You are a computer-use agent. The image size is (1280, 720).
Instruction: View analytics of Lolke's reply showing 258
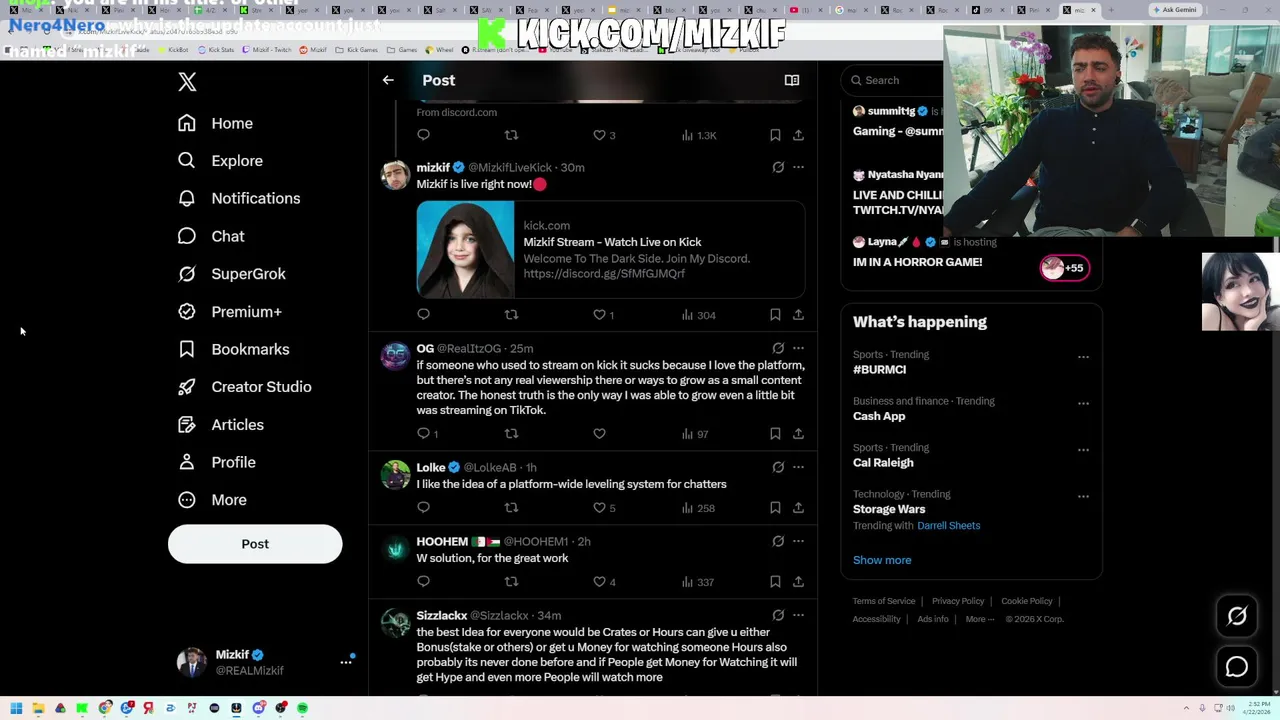click(698, 508)
